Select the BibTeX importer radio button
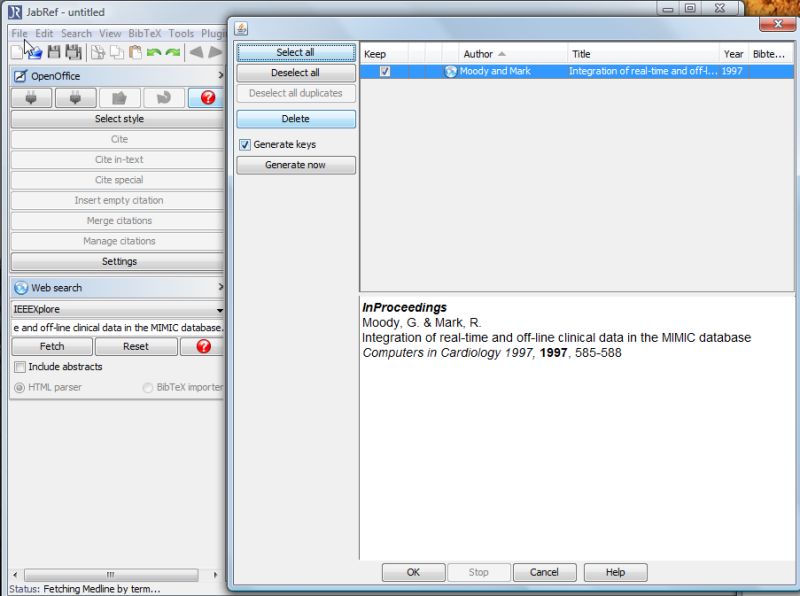 point(147,388)
